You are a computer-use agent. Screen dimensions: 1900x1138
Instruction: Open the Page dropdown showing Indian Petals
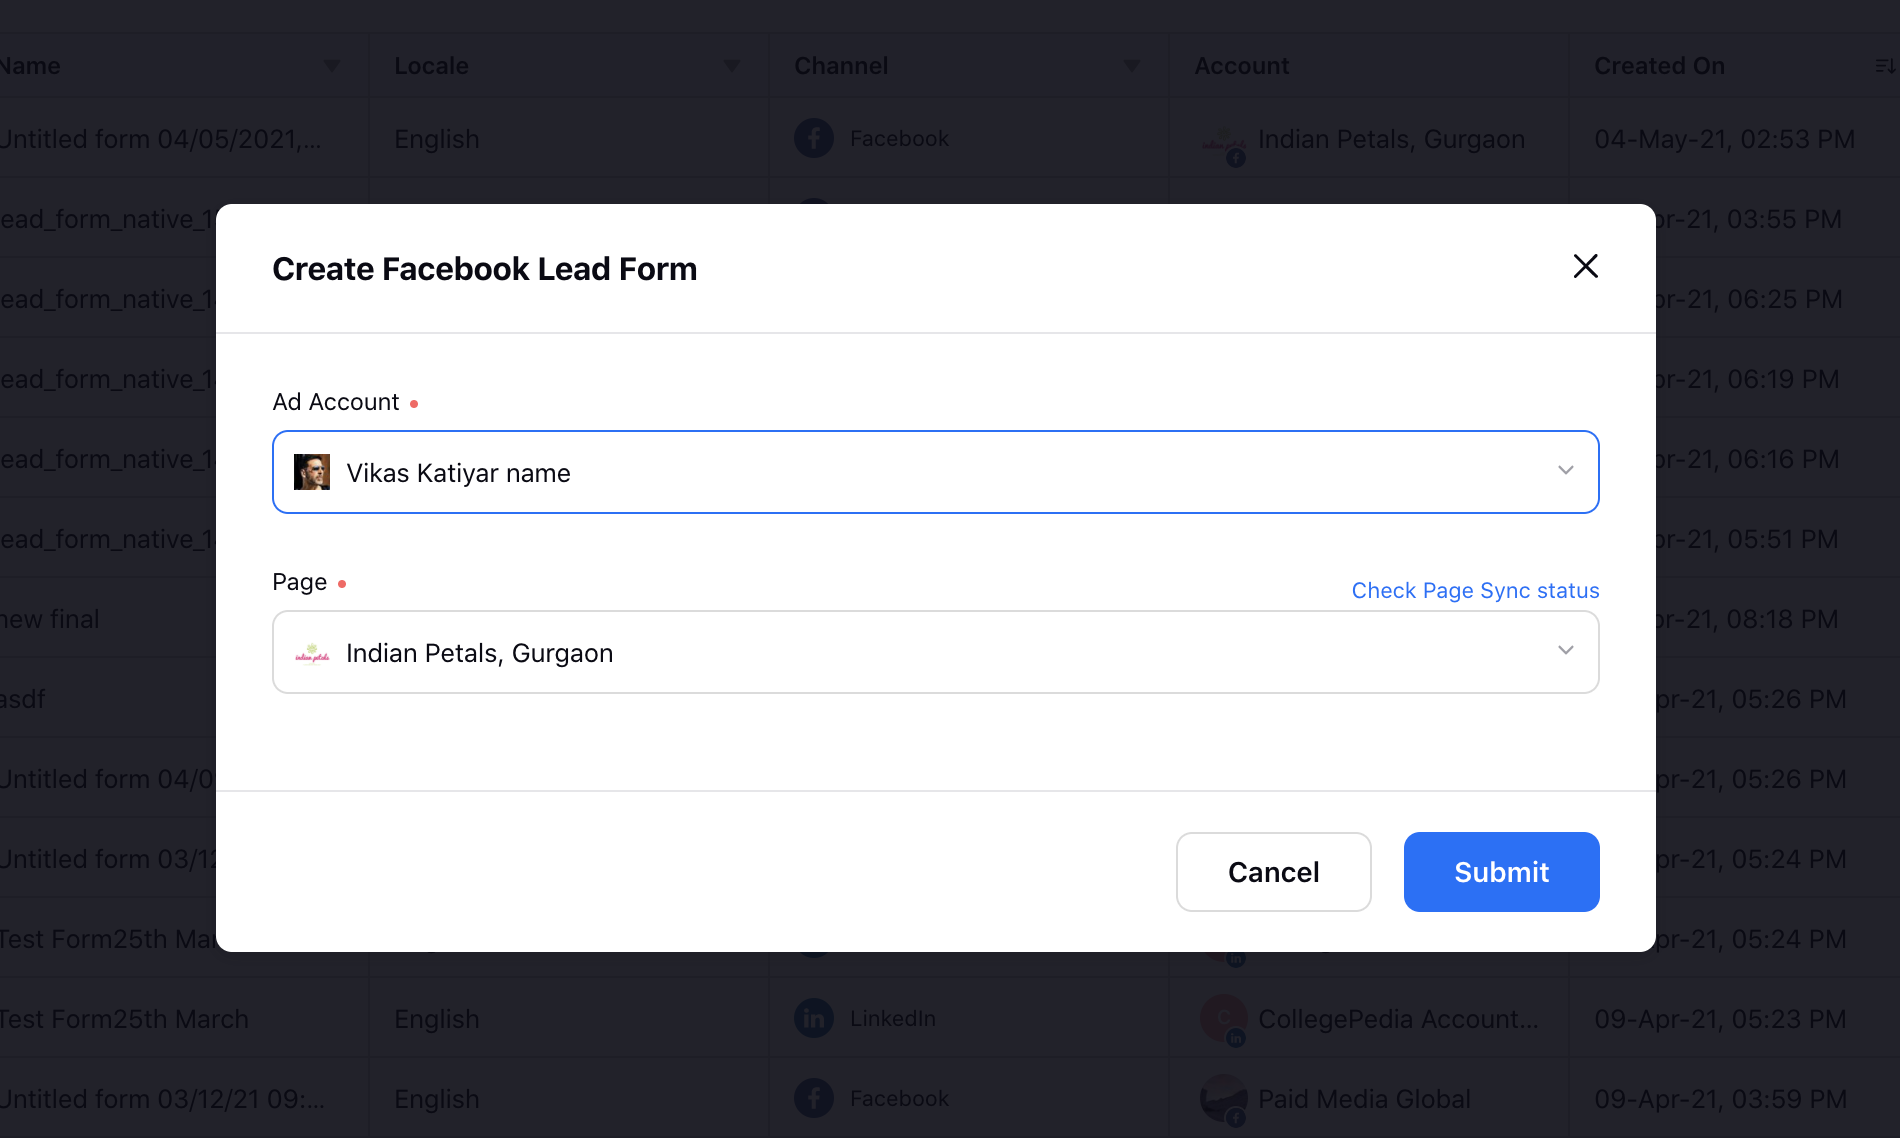935,652
